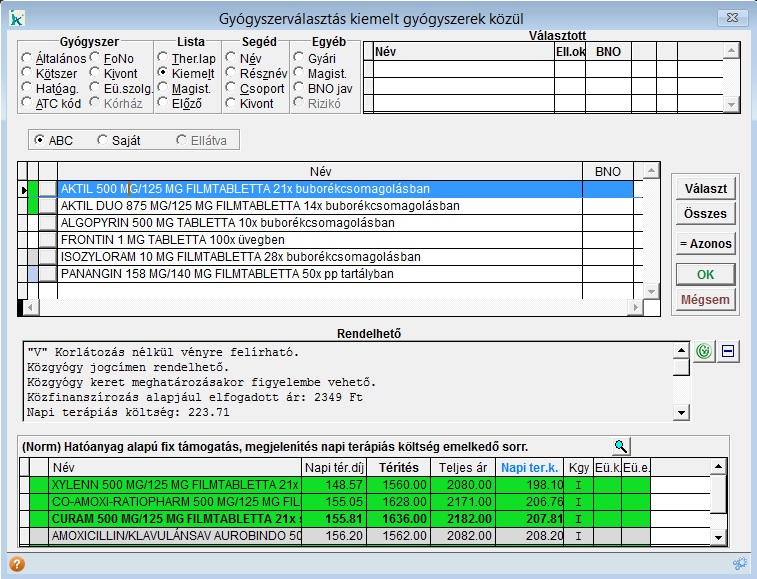Click down arrow of price table scrollbar
This screenshot has height=579, width=757.
(718, 537)
